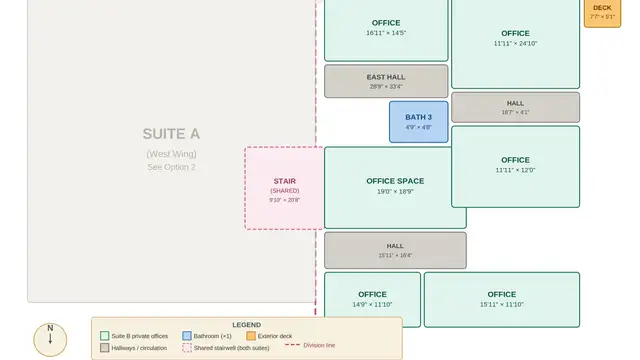The image size is (640, 360).
Task: Click the green Suite B private offices swatch
Action: (x=104, y=336)
